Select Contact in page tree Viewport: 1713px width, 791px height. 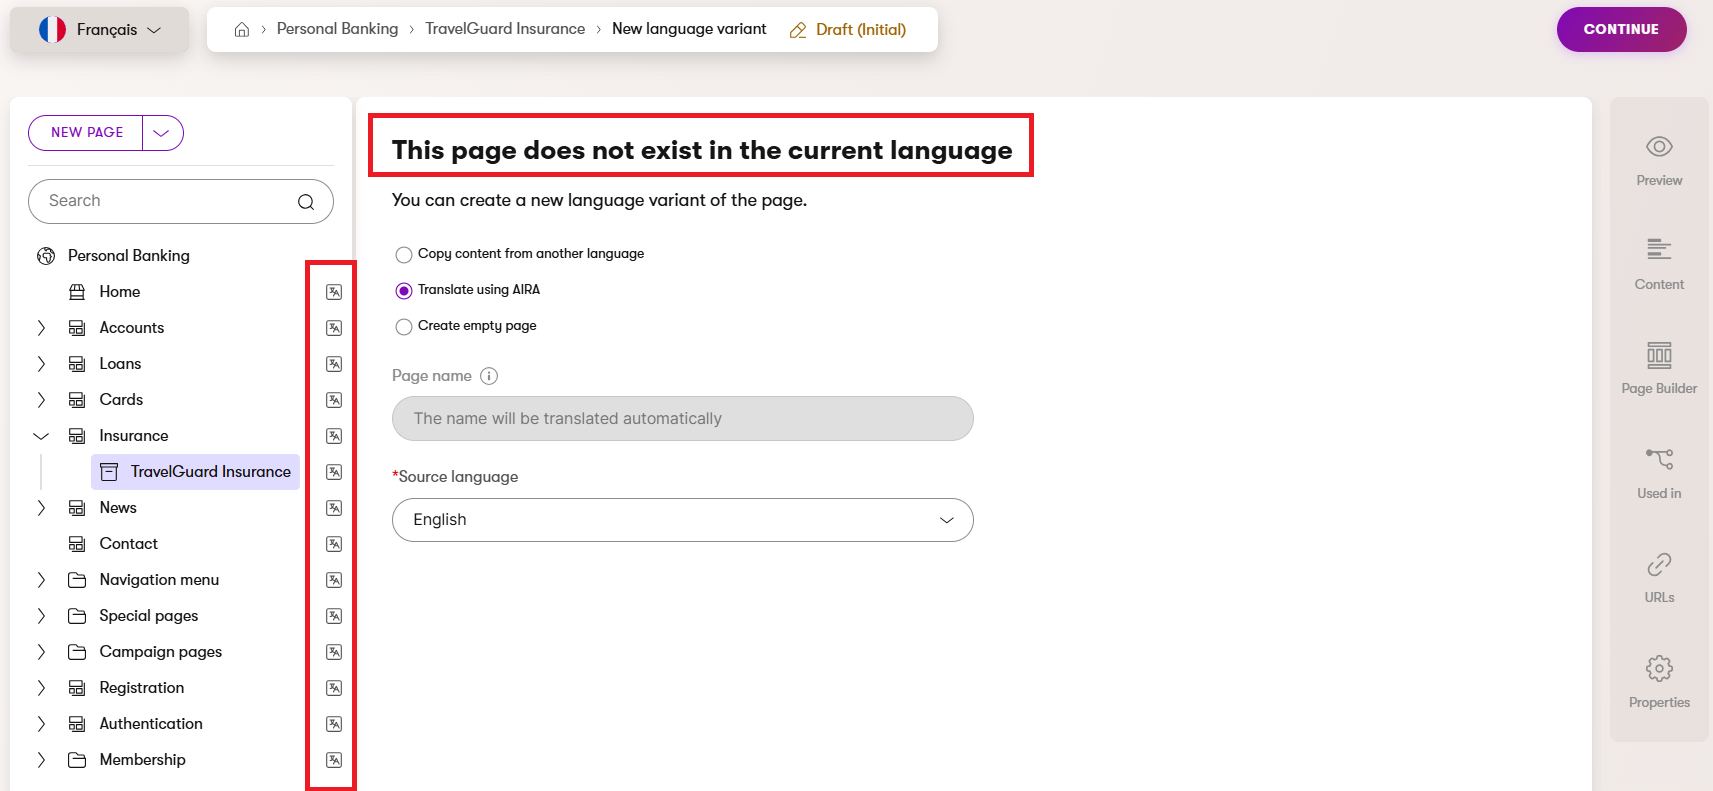point(128,544)
